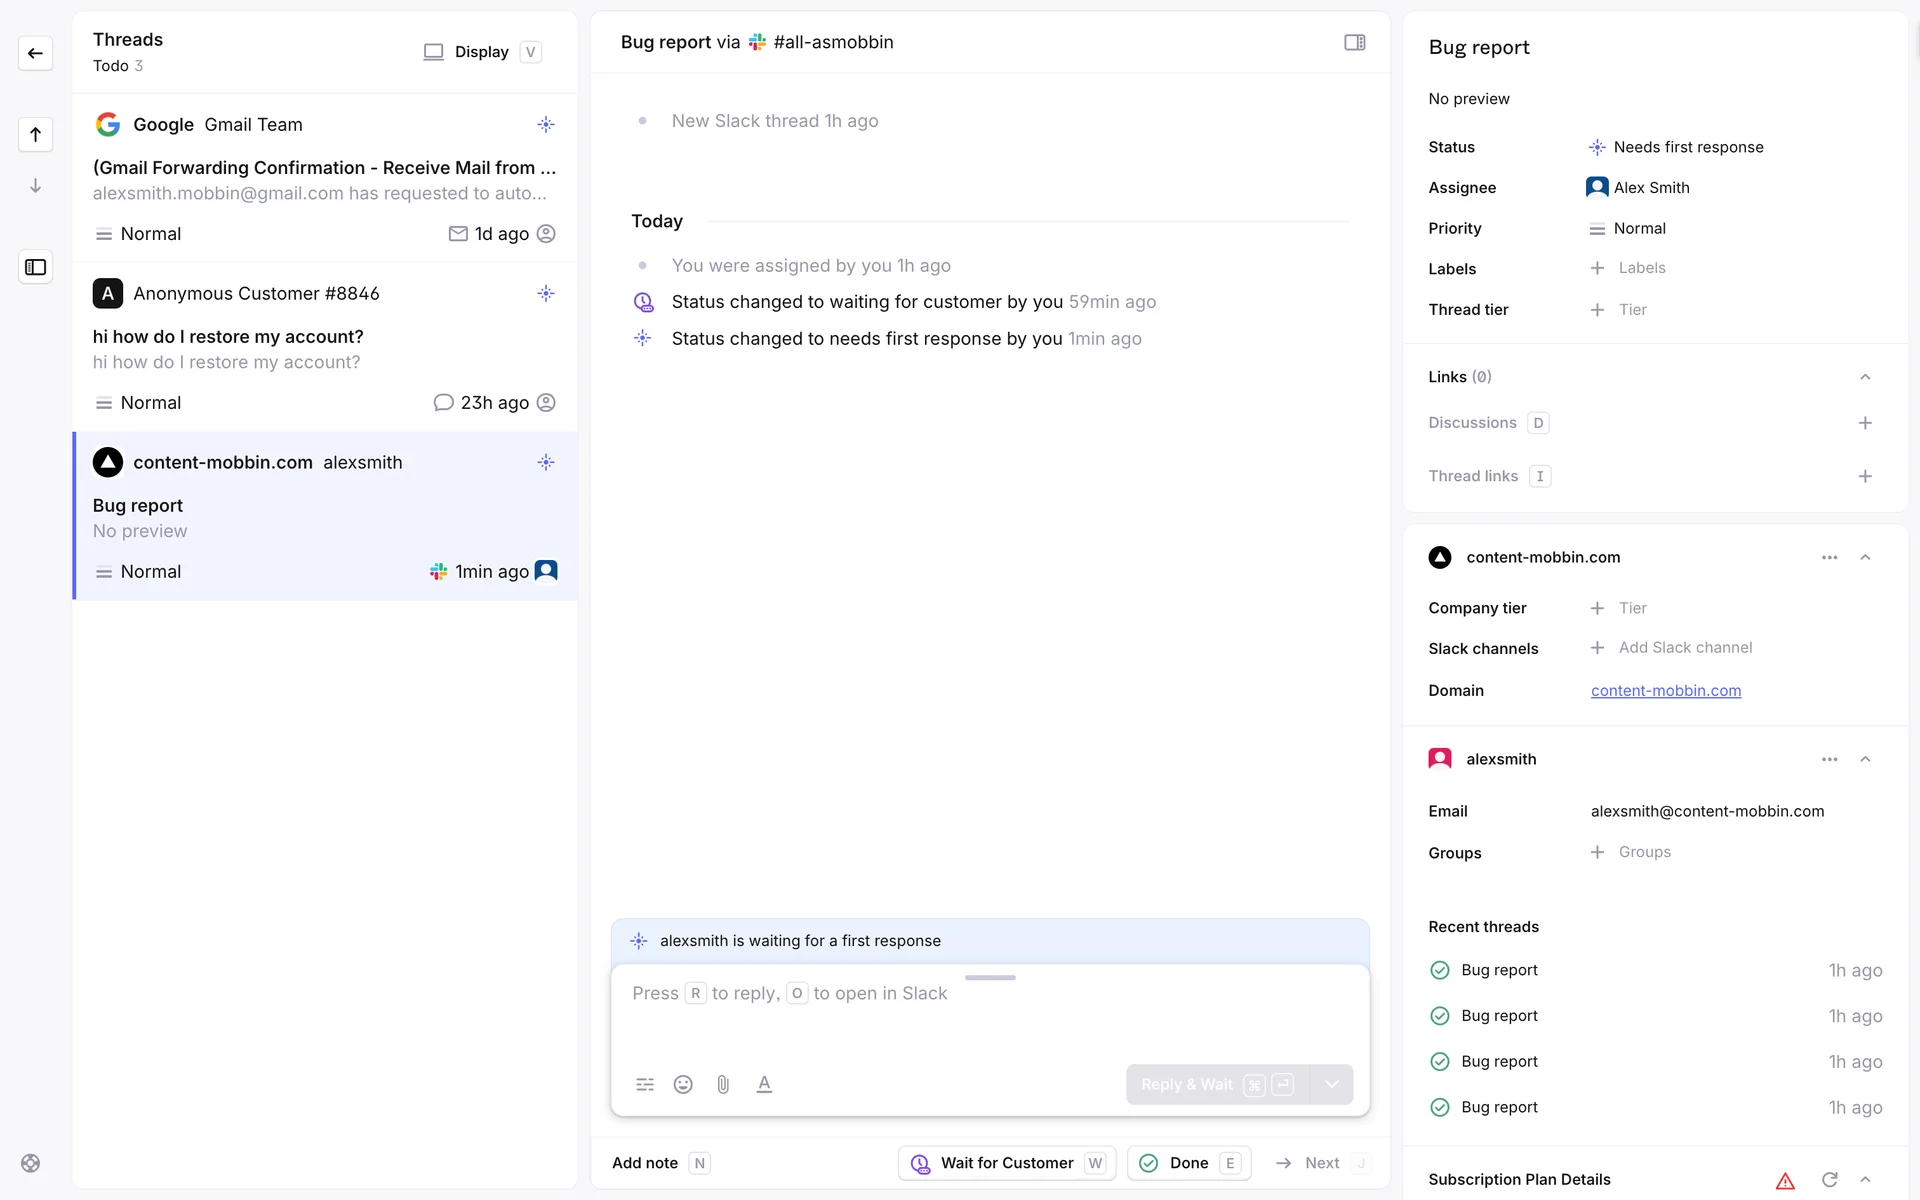
Task: Click Wait for Customer button
Action: point(1006,1163)
